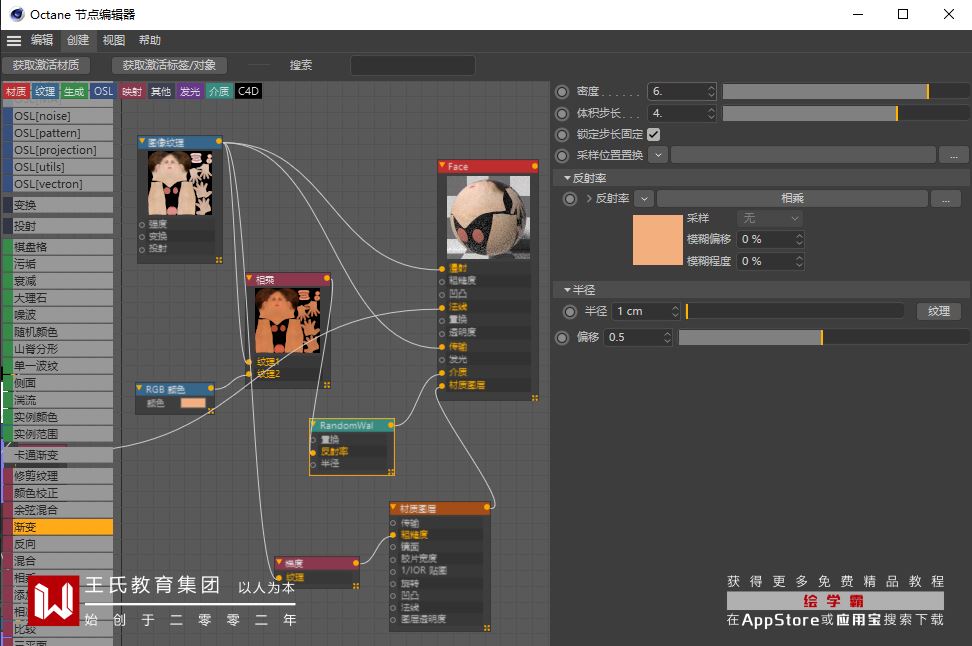972x646 pixels.
Task: Open the hamburger menu icon
Action: tap(14, 41)
